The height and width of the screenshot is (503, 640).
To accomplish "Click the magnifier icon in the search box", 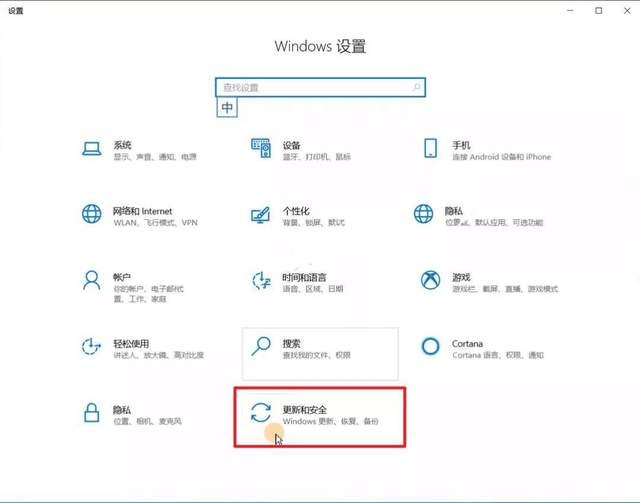I will coord(416,87).
